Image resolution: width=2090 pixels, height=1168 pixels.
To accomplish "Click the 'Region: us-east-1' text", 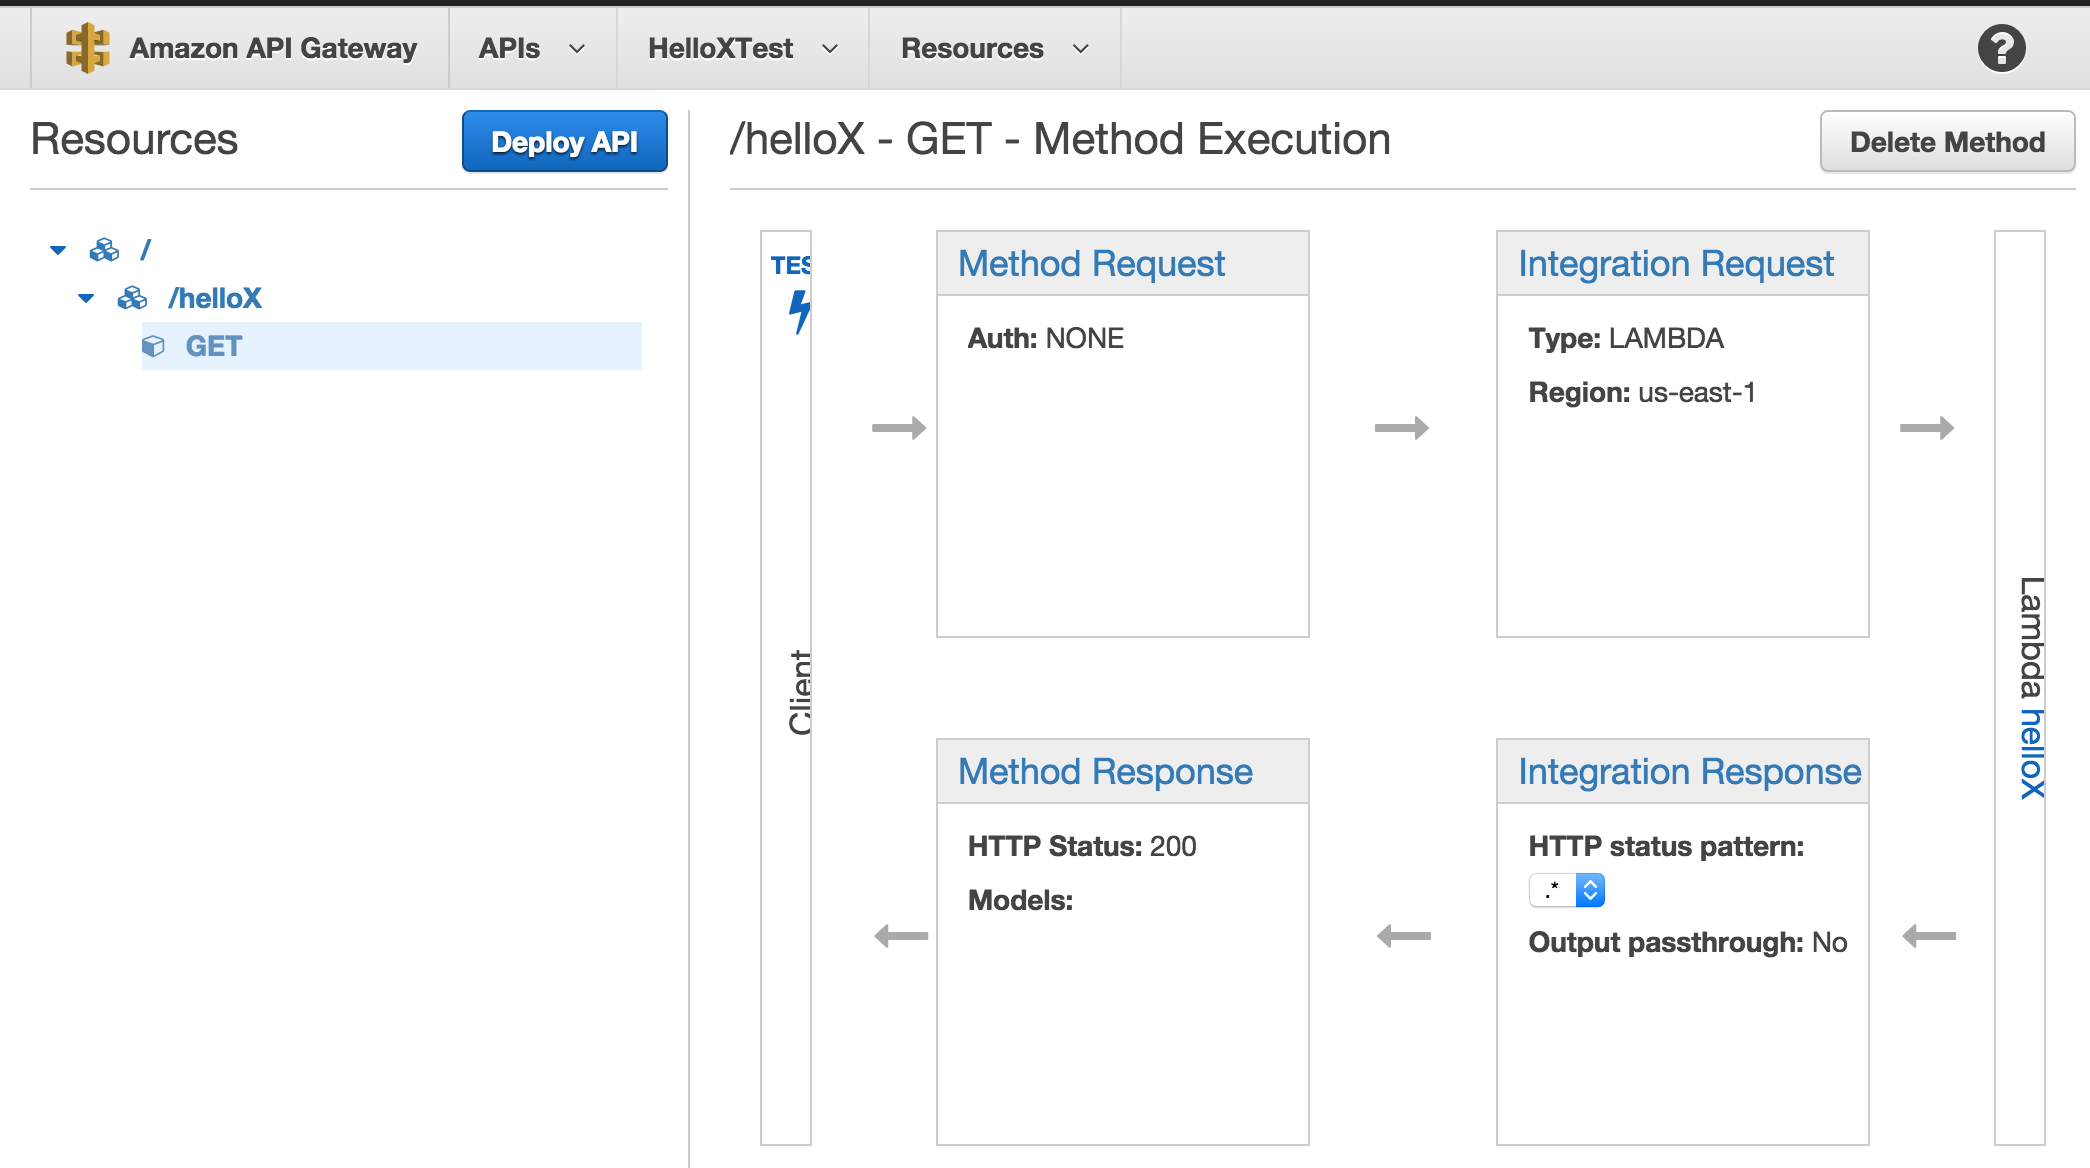I will click(1642, 392).
